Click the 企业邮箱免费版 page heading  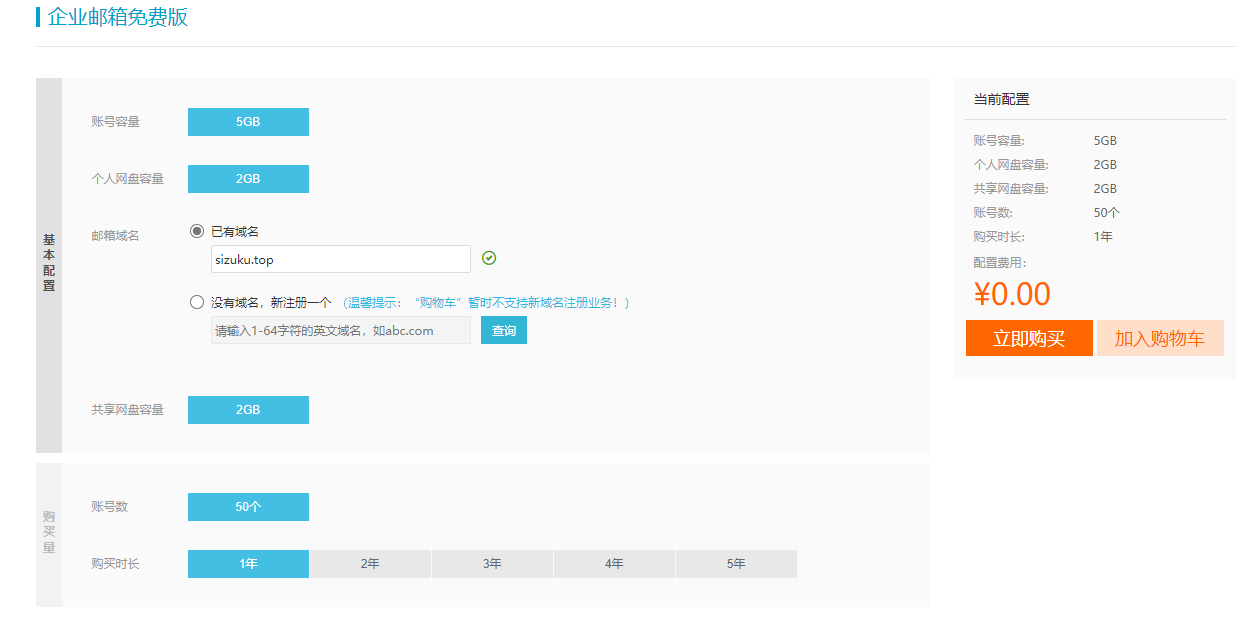pos(118,17)
